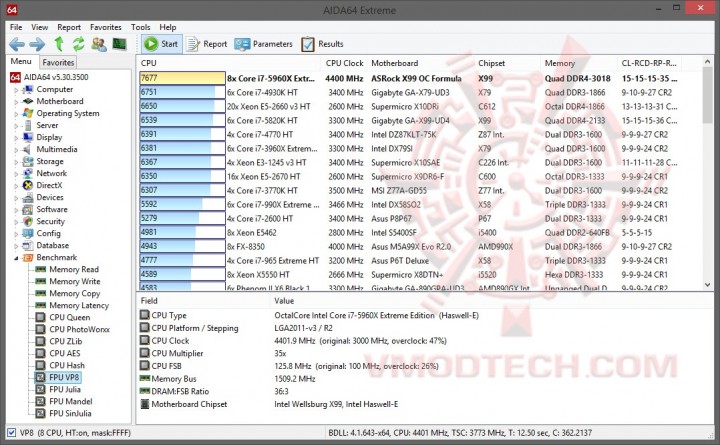The height and width of the screenshot is (445, 720).
Task: Expand the Storage tree node
Action: (x=16, y=162)
